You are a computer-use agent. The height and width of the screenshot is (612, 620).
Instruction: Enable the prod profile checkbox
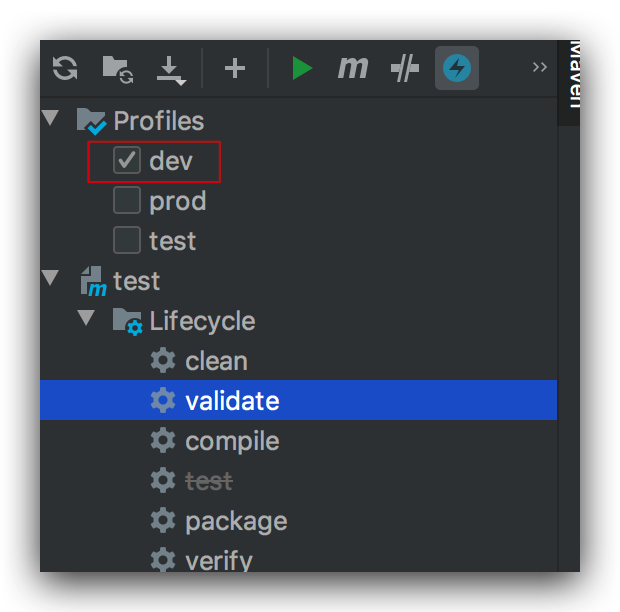pyautogui.click(x=127, y=201)
